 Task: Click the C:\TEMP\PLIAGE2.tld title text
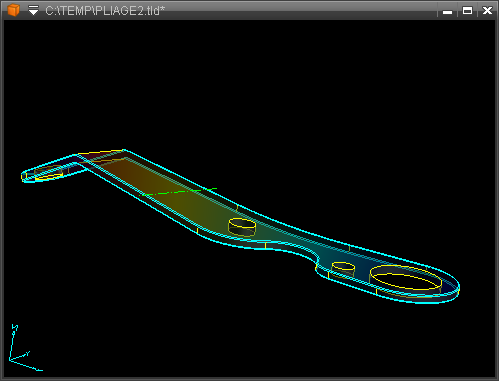(x=105, y=11)
